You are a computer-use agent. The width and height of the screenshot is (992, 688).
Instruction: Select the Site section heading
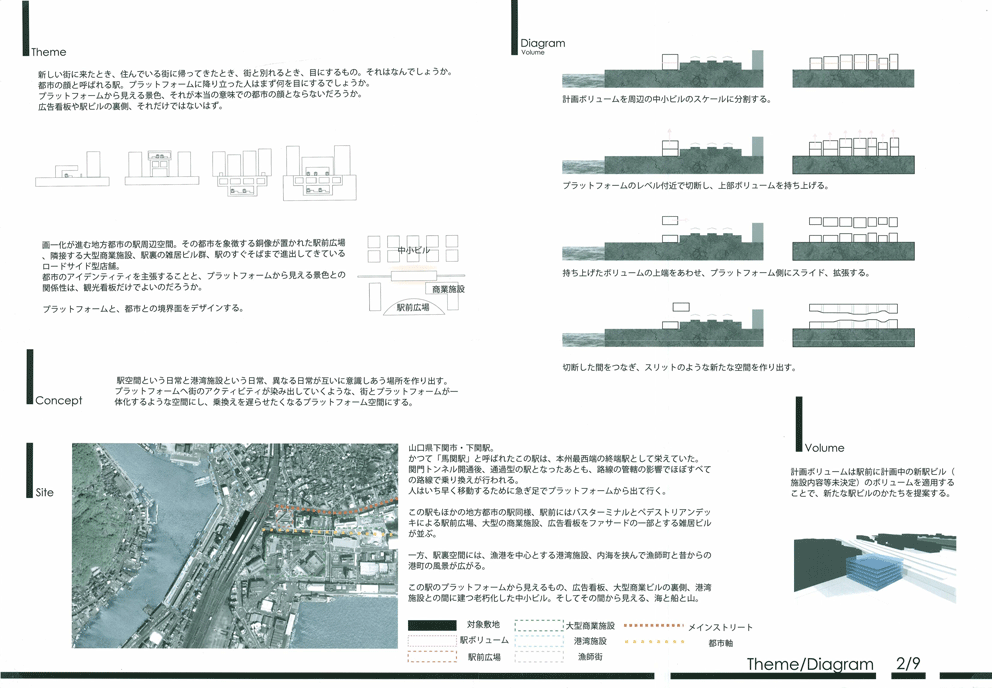[x=45, y=493]
